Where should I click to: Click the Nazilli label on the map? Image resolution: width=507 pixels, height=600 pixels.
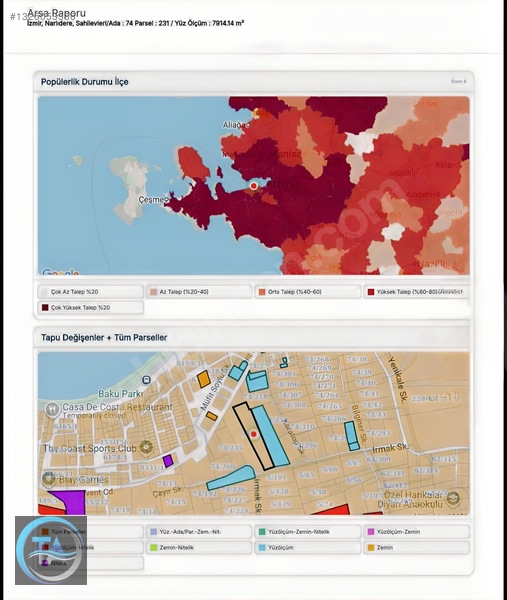[x=432, y=263]
